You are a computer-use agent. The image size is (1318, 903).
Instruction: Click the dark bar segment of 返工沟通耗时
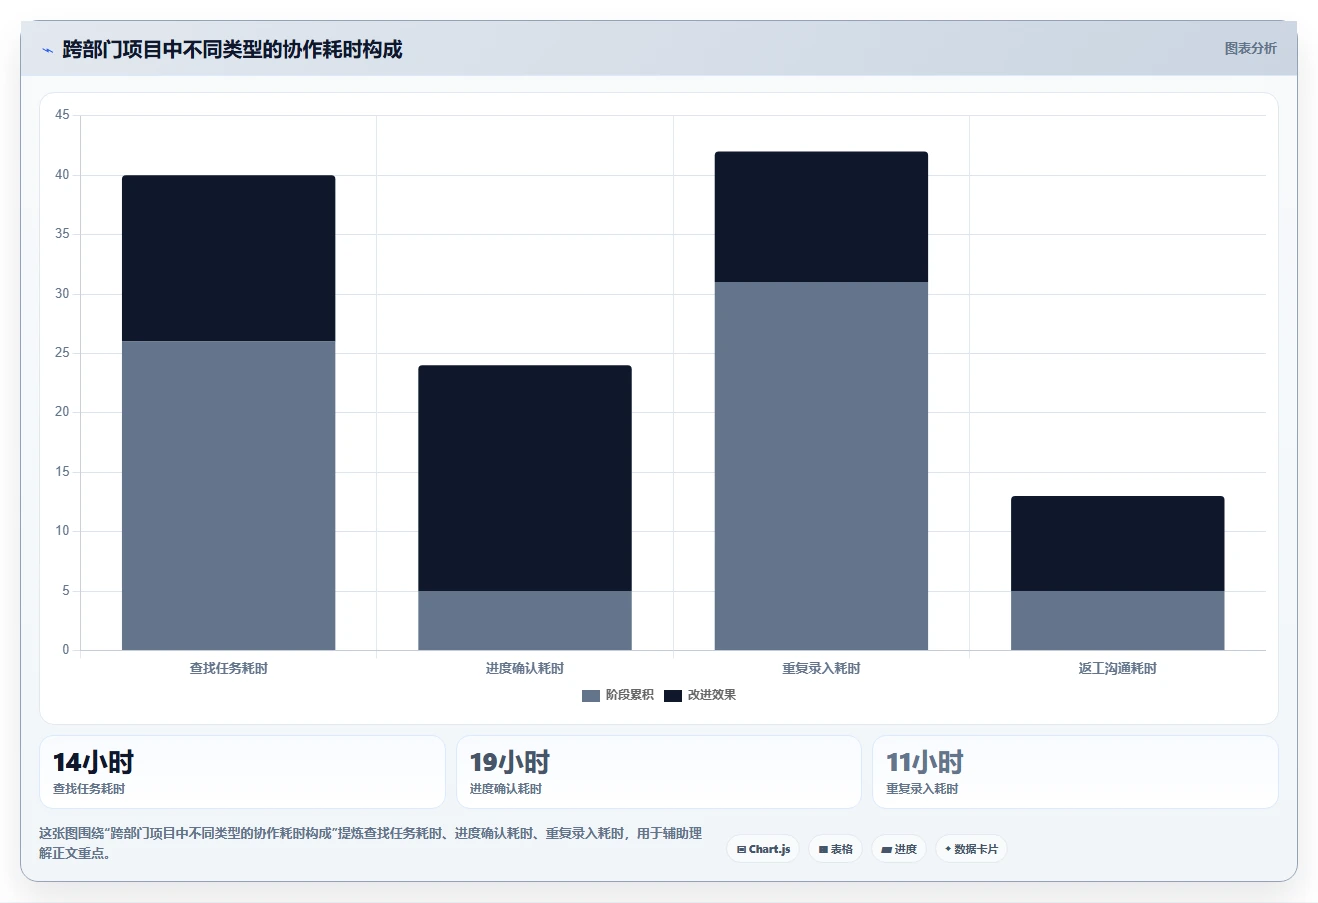(1117, 544)
